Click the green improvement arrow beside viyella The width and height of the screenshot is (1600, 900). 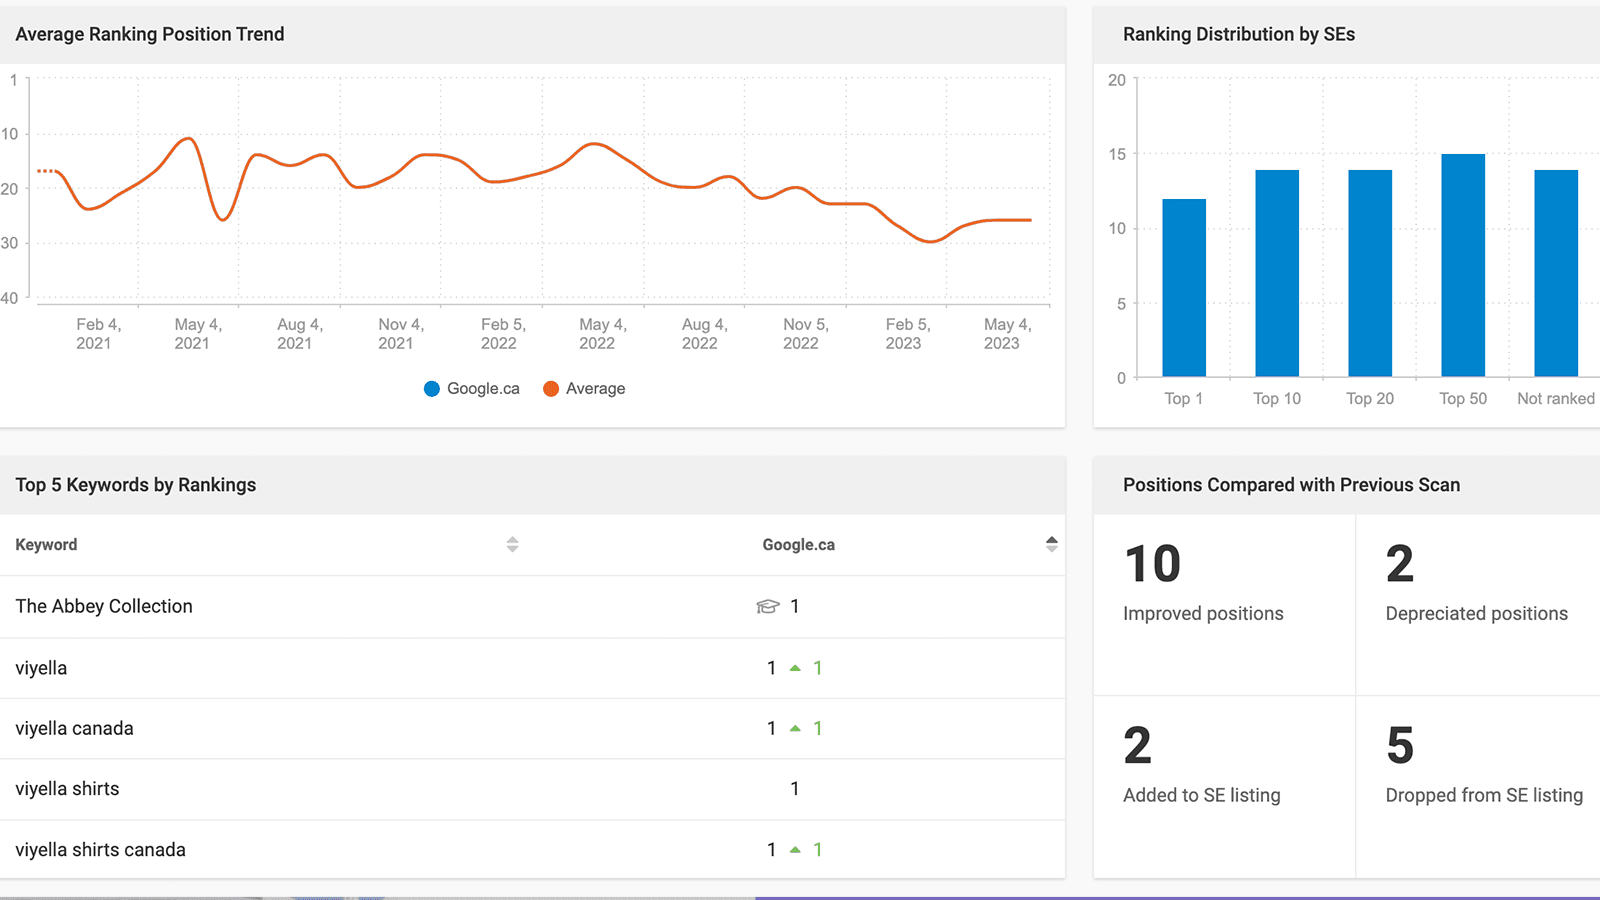click(x=796, y=667)
